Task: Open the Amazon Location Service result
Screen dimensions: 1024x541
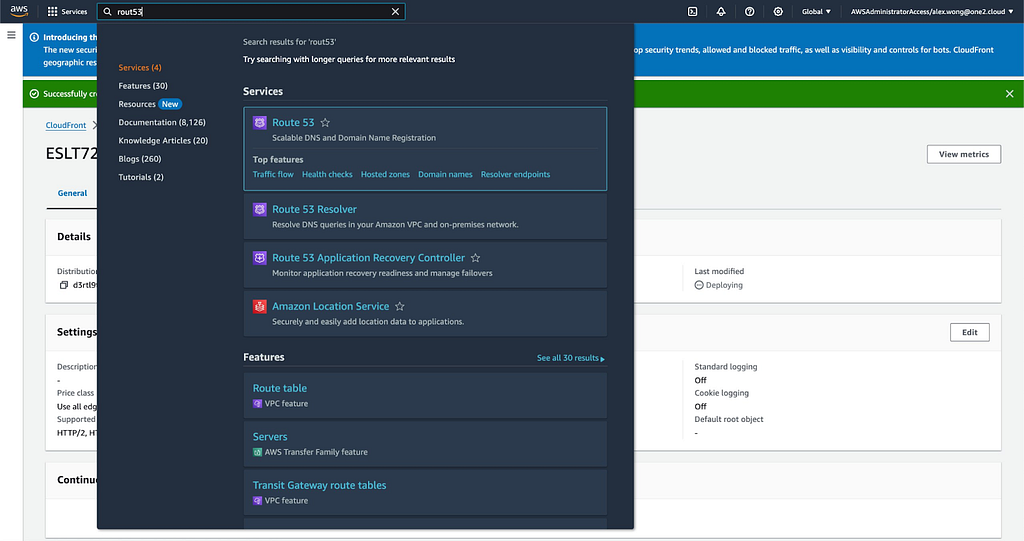Action: click(x=330, y=306)
